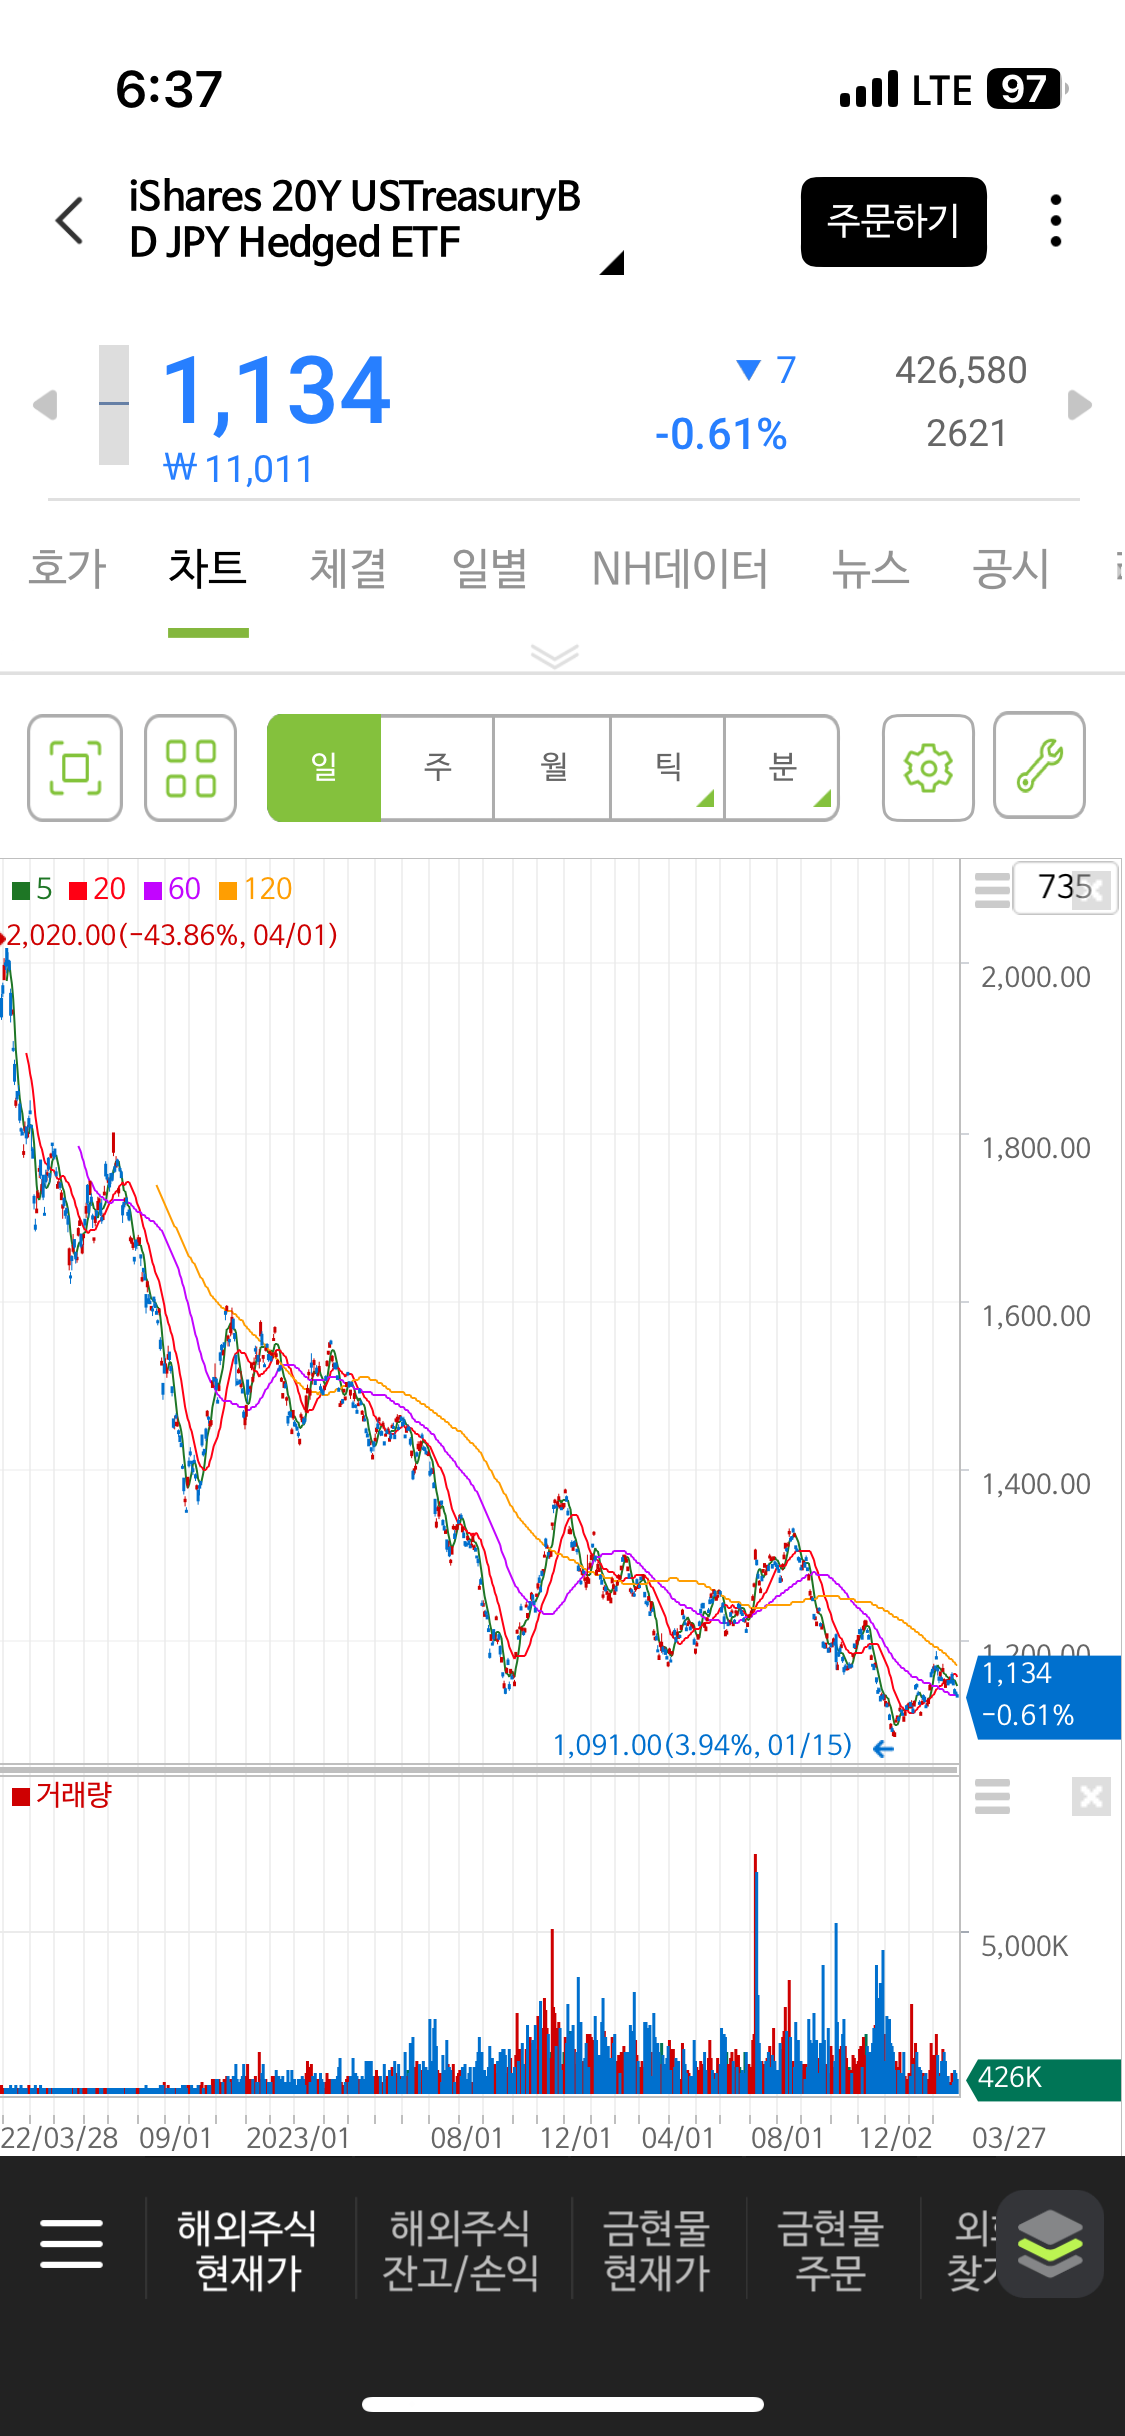This screenshot has height=2436, width=1125.
Task: Open the bottom hamburger main menu
Action: pyautogui.click(x=71, y=2243)
